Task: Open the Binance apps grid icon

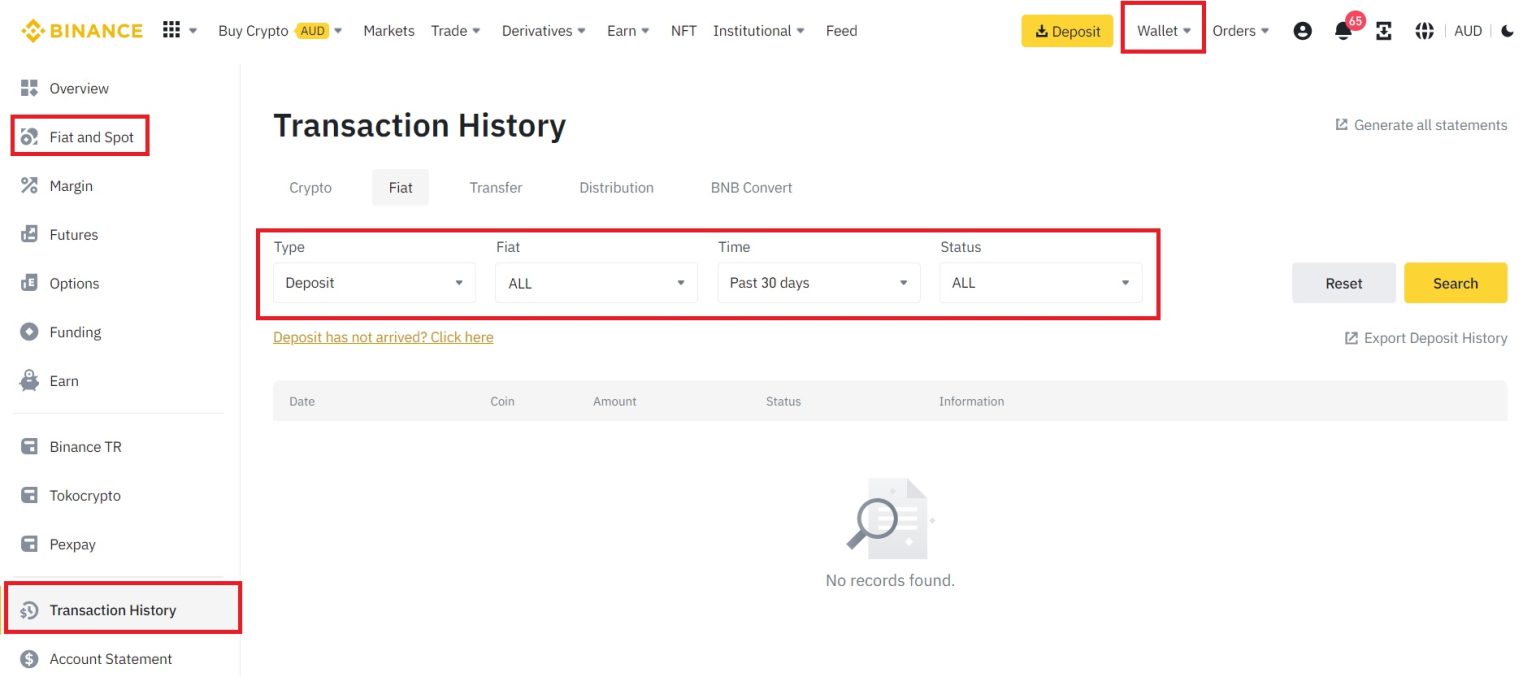Action: 172,30
